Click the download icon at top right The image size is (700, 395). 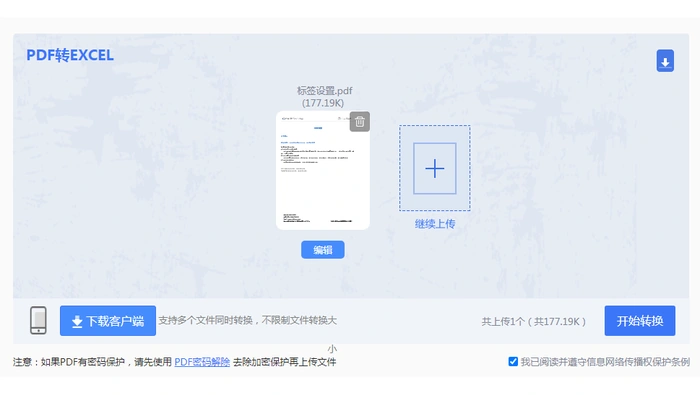[665, 61]
